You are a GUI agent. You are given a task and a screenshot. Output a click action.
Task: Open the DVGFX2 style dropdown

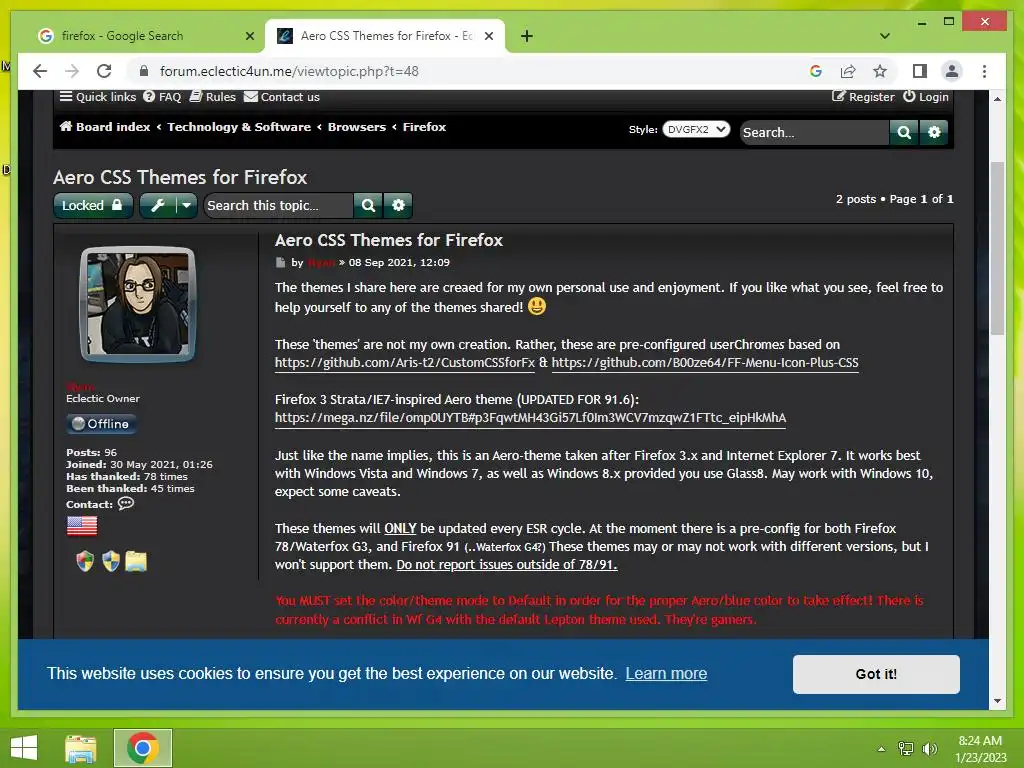pos(696,129)
